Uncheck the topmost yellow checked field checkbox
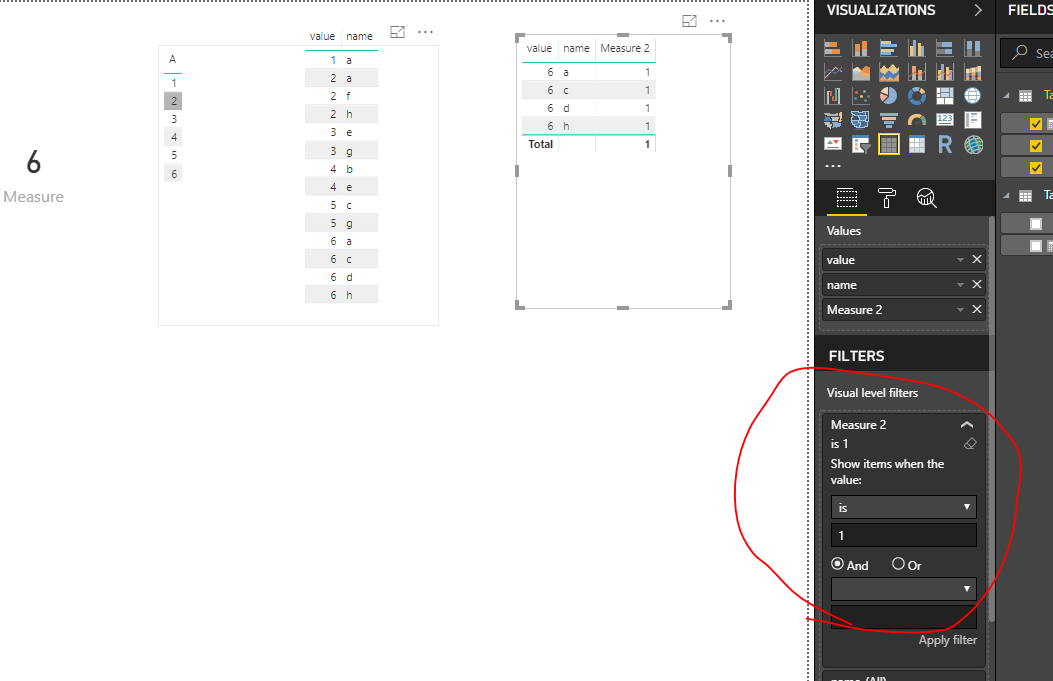 click(1036, 124)
